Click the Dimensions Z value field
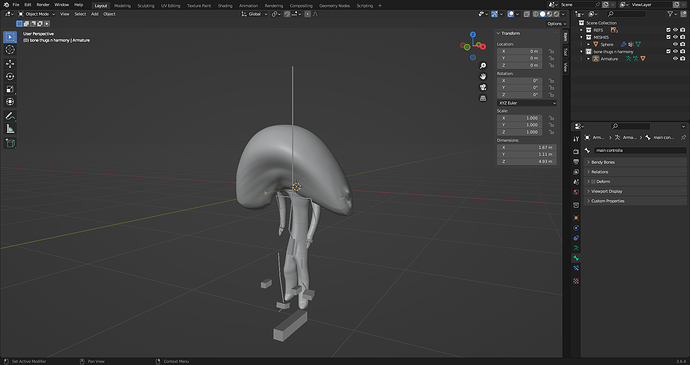The height and width of the screenshot is (365, 690). pyautogui.click(x=527, y=162)
